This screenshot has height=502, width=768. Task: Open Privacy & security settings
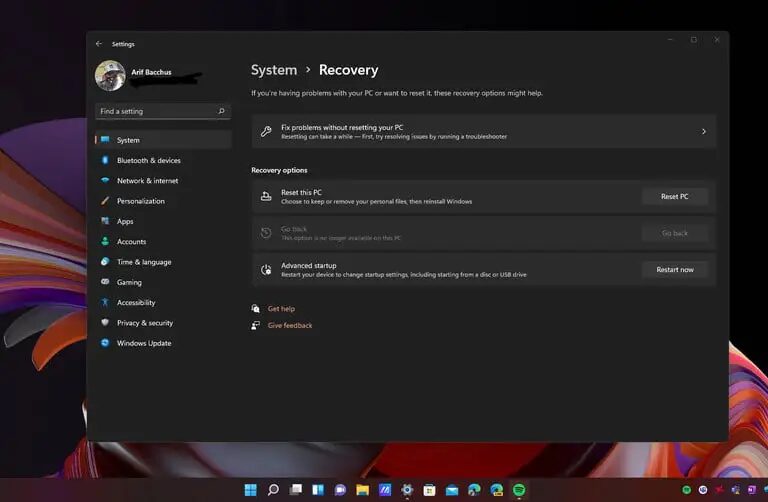(x=144, y=323)
